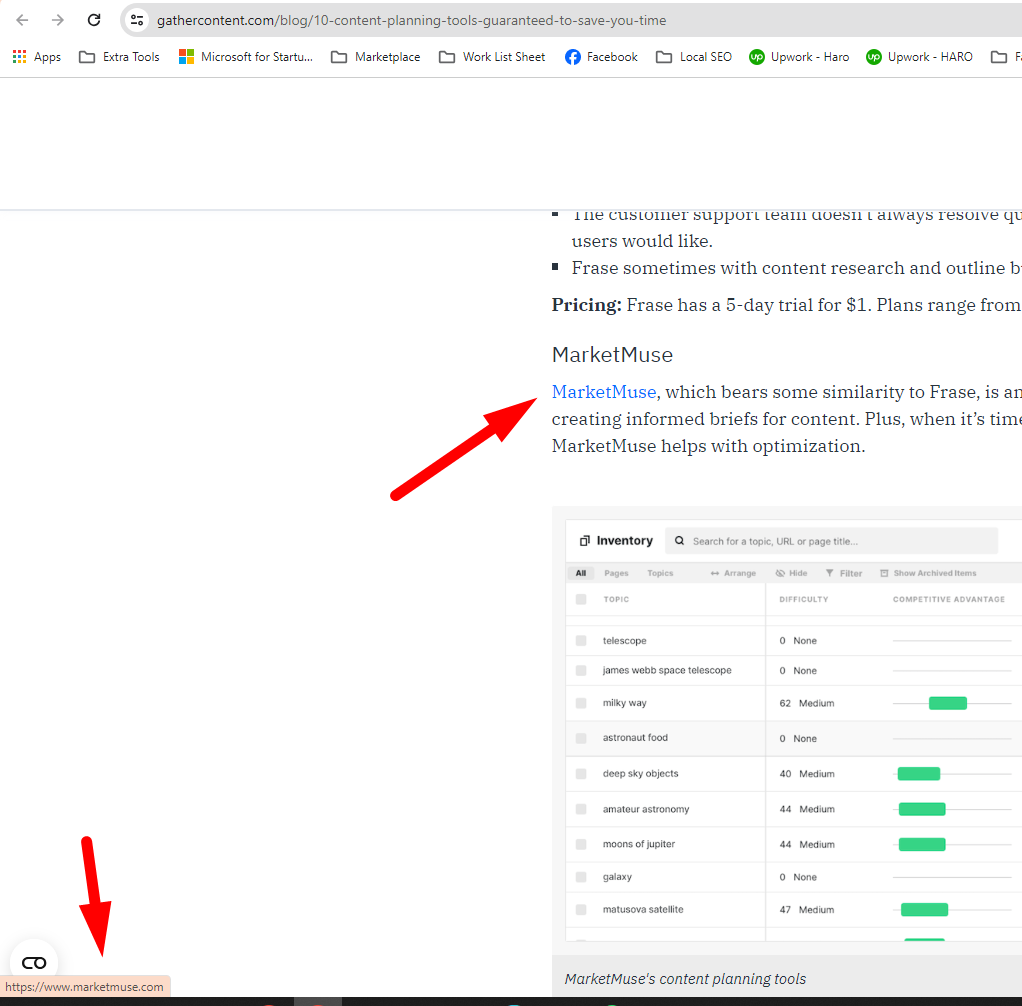Click the 'galaxy' topic name
This screenshot has width=1022, height=1006.
[617, 877]
